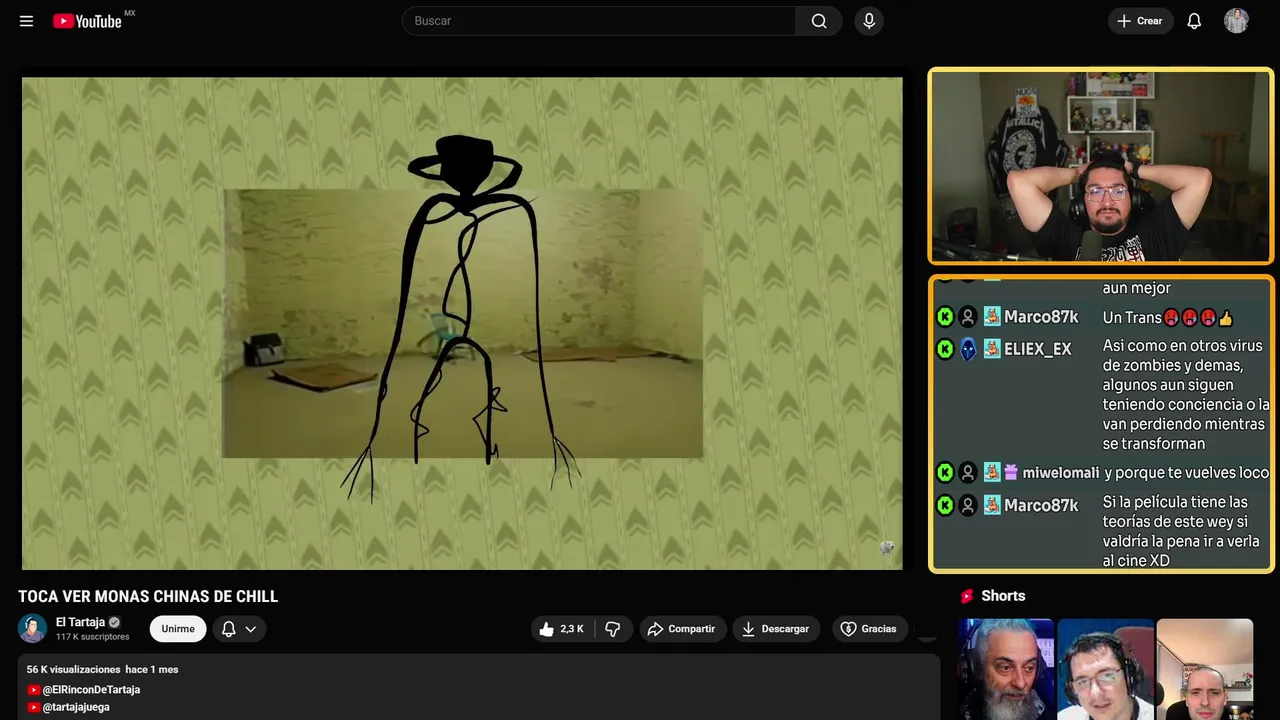Dislike the video with thumbs down
This screenshot has width=1280, height=720.
coord(613,629)
